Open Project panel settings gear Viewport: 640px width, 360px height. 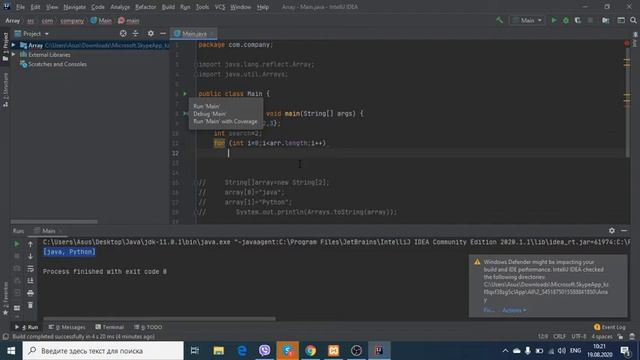(151, 33)
